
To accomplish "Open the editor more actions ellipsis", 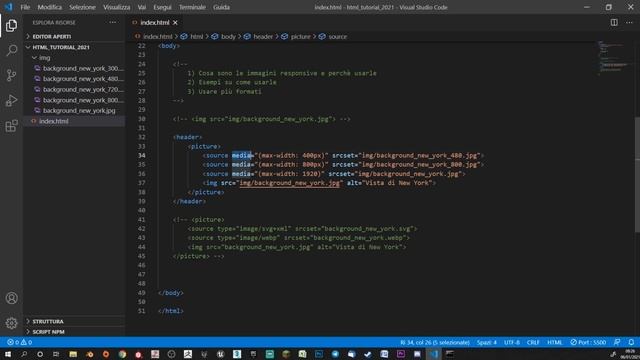I will pos(629,22).
